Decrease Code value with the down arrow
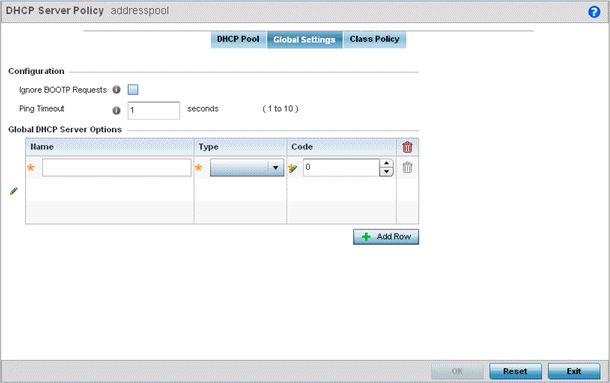The width and height of the screenshot is (610, 383). pos(386,172)
